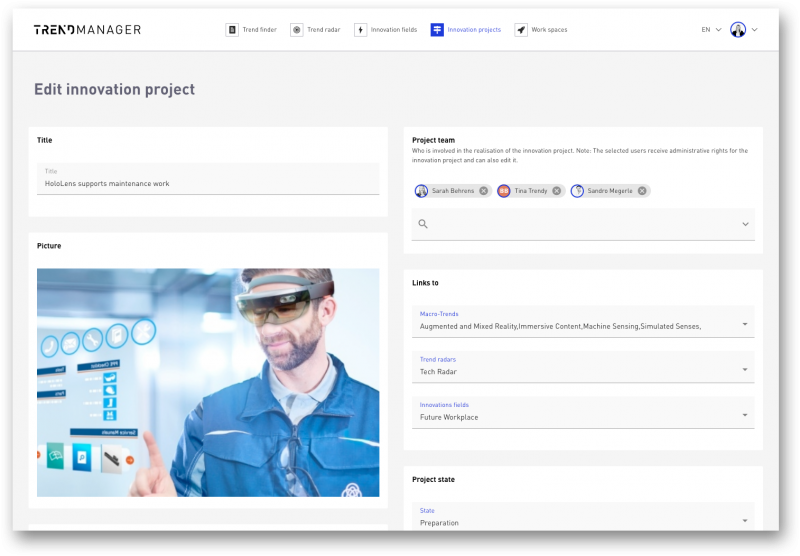Open the Trend finder tab
Screen dimensions: 800x556
pos(251,30)
